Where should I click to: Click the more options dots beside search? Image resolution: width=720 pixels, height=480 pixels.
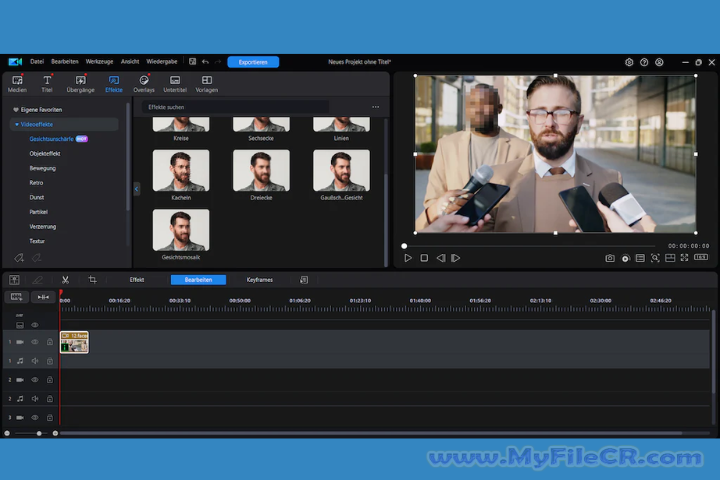376,107
